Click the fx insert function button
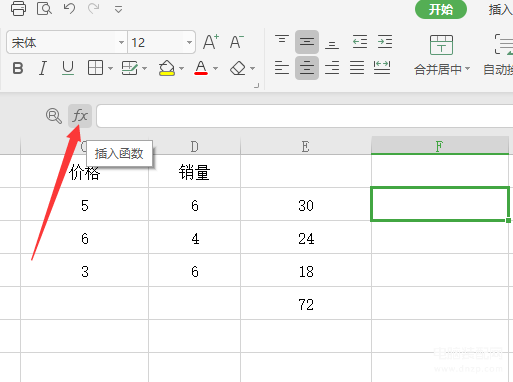 coord(80,116)
